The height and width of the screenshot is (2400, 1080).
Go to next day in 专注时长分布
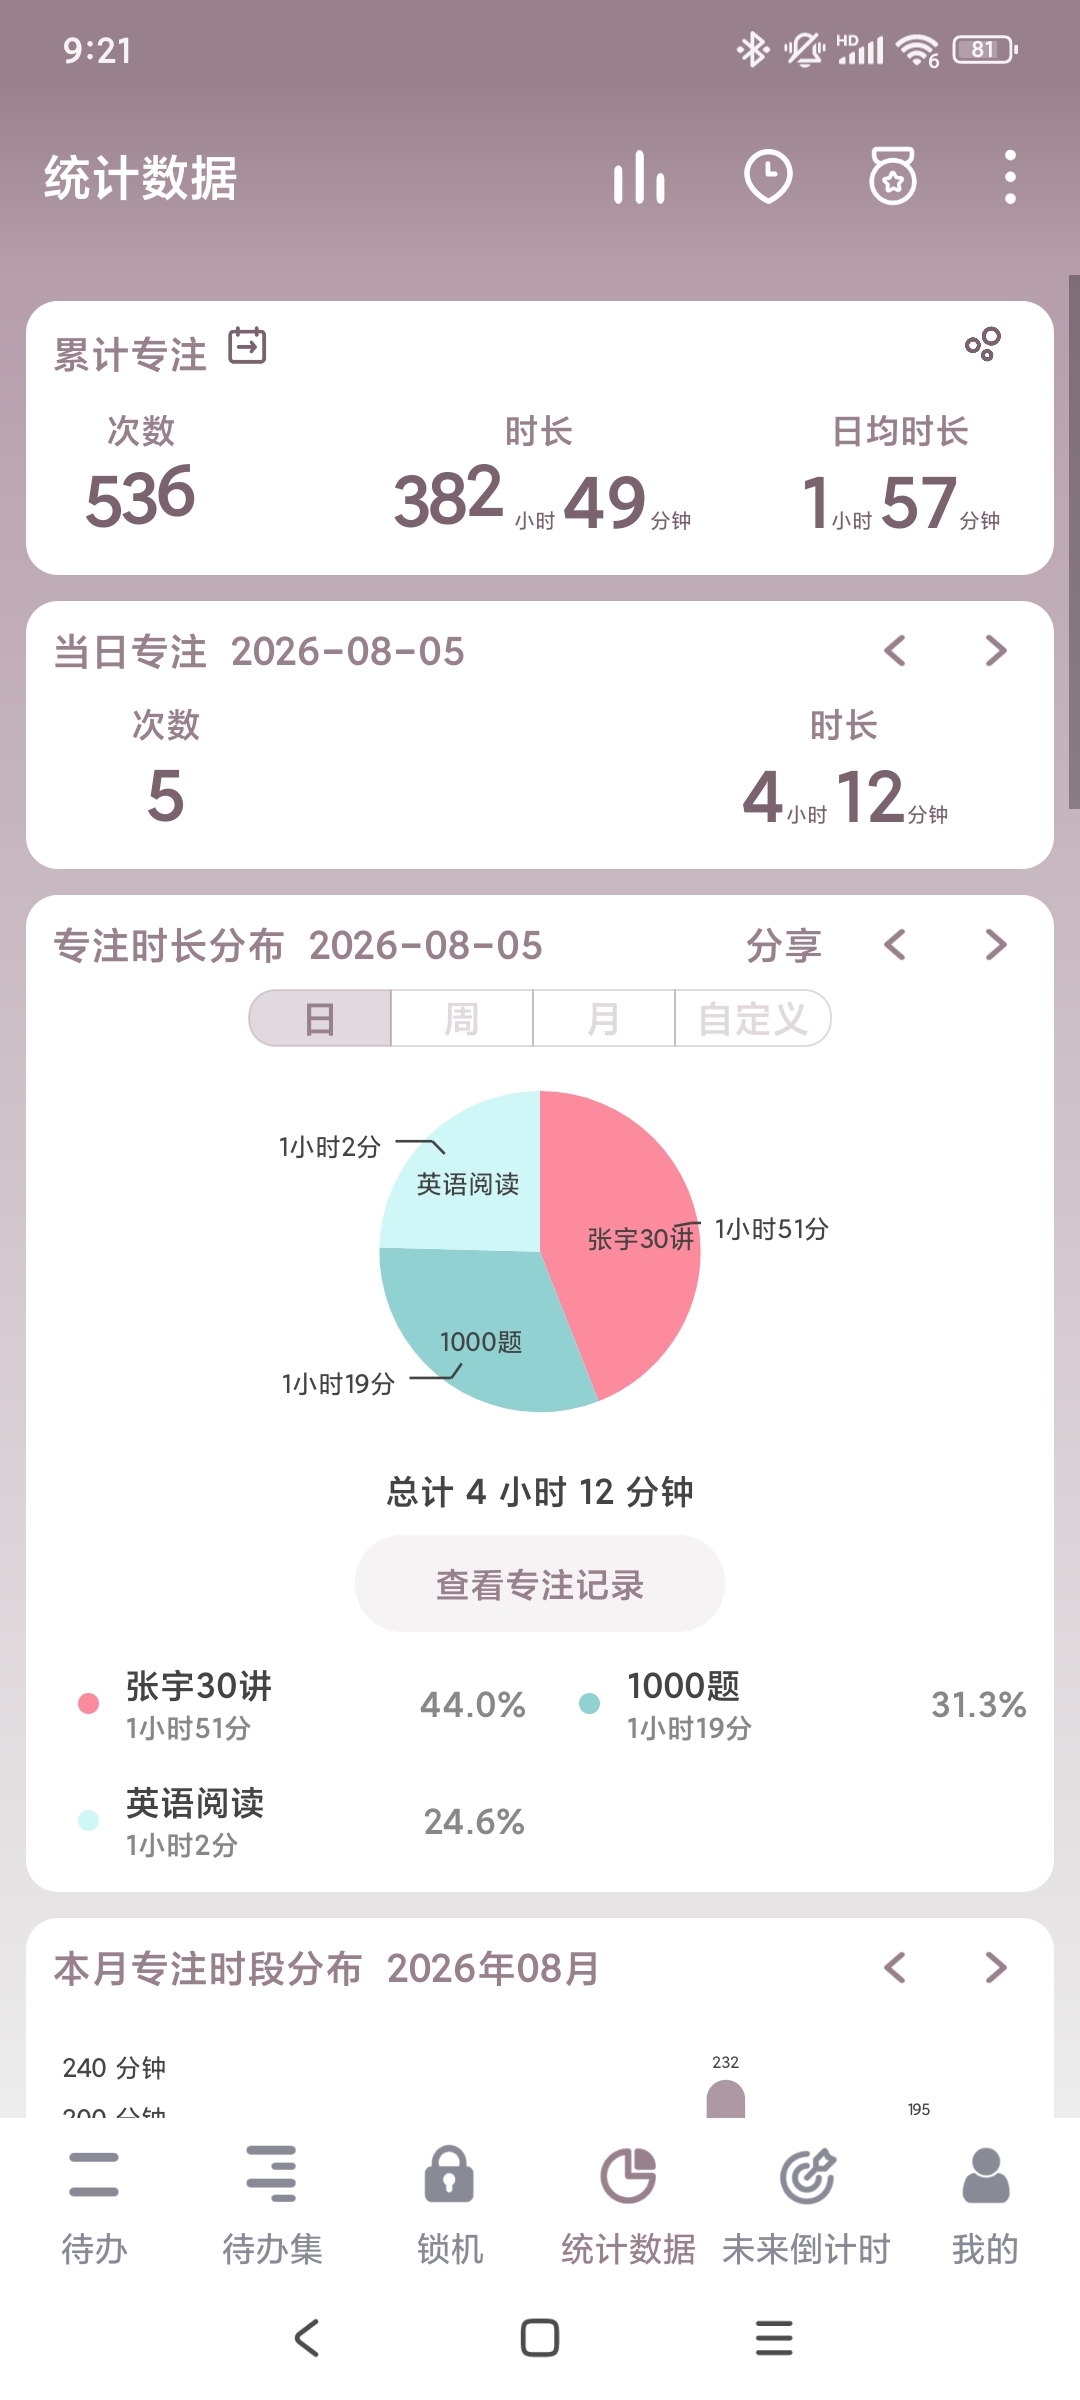[x=995, y=945]
